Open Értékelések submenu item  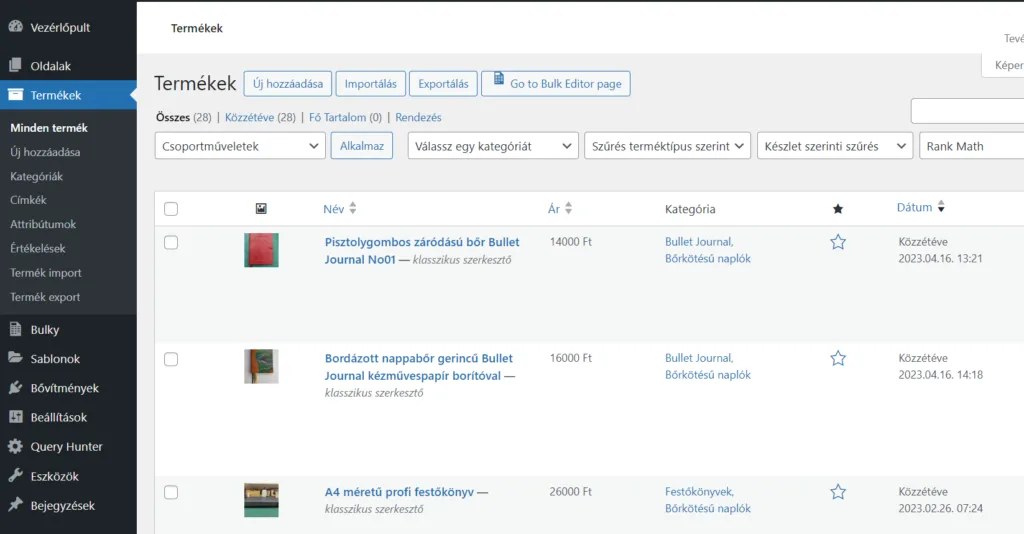pos(38,248)
